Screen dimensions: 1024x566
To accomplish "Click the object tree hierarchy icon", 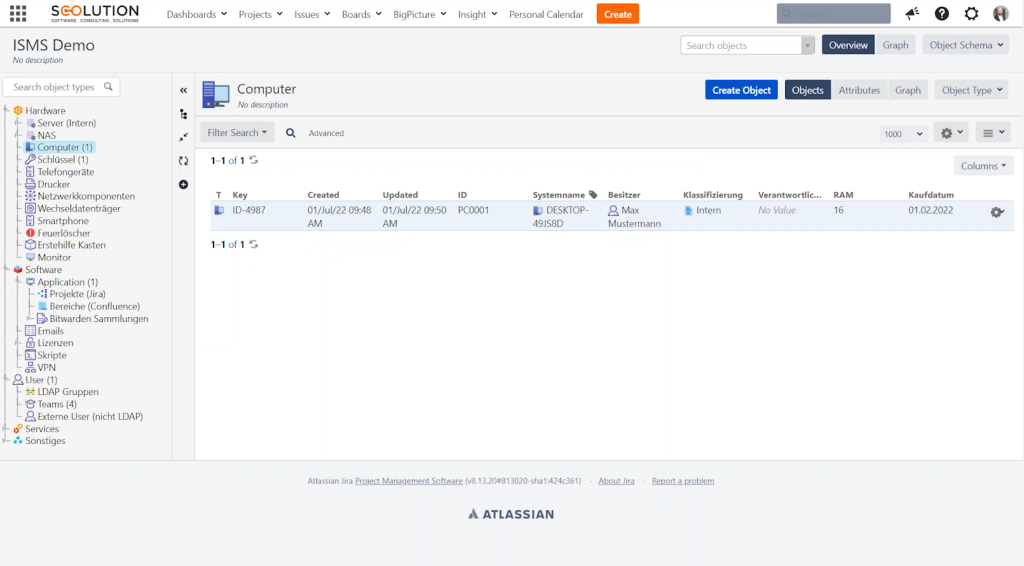I will tap(184, 114).
